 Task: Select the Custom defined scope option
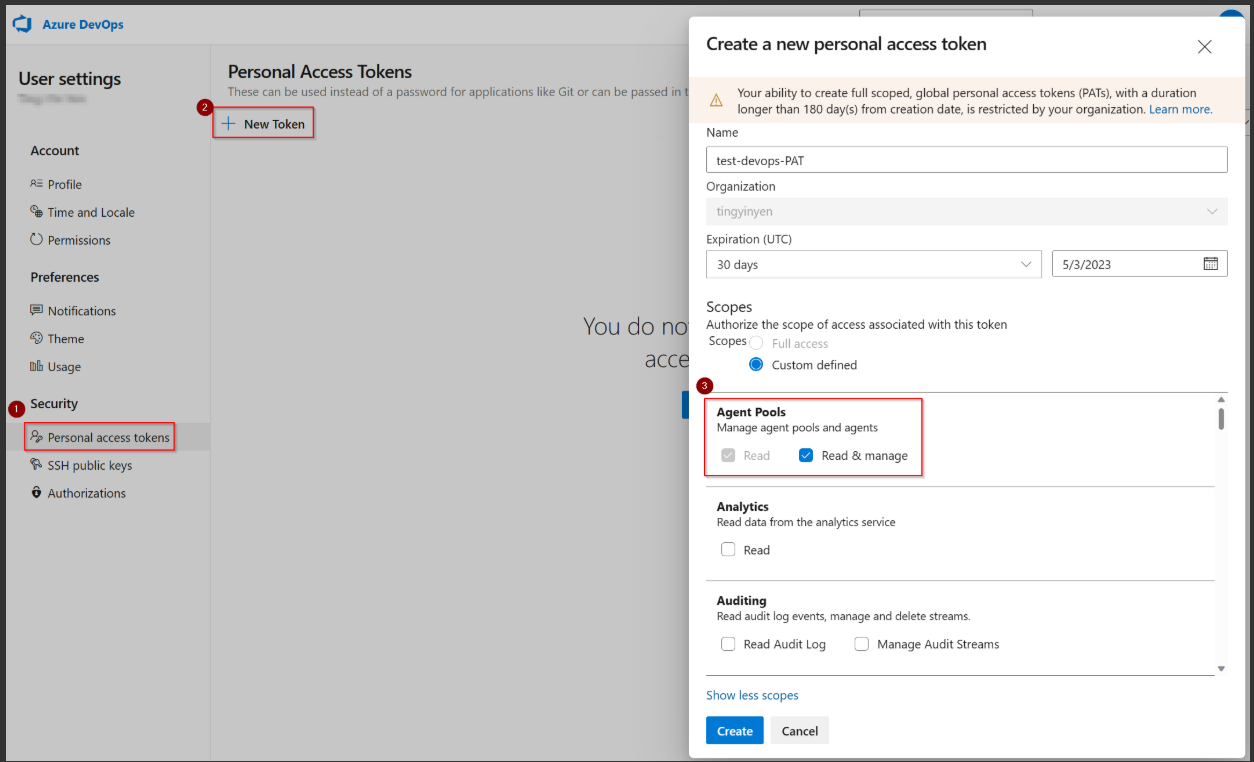[756, 365]
